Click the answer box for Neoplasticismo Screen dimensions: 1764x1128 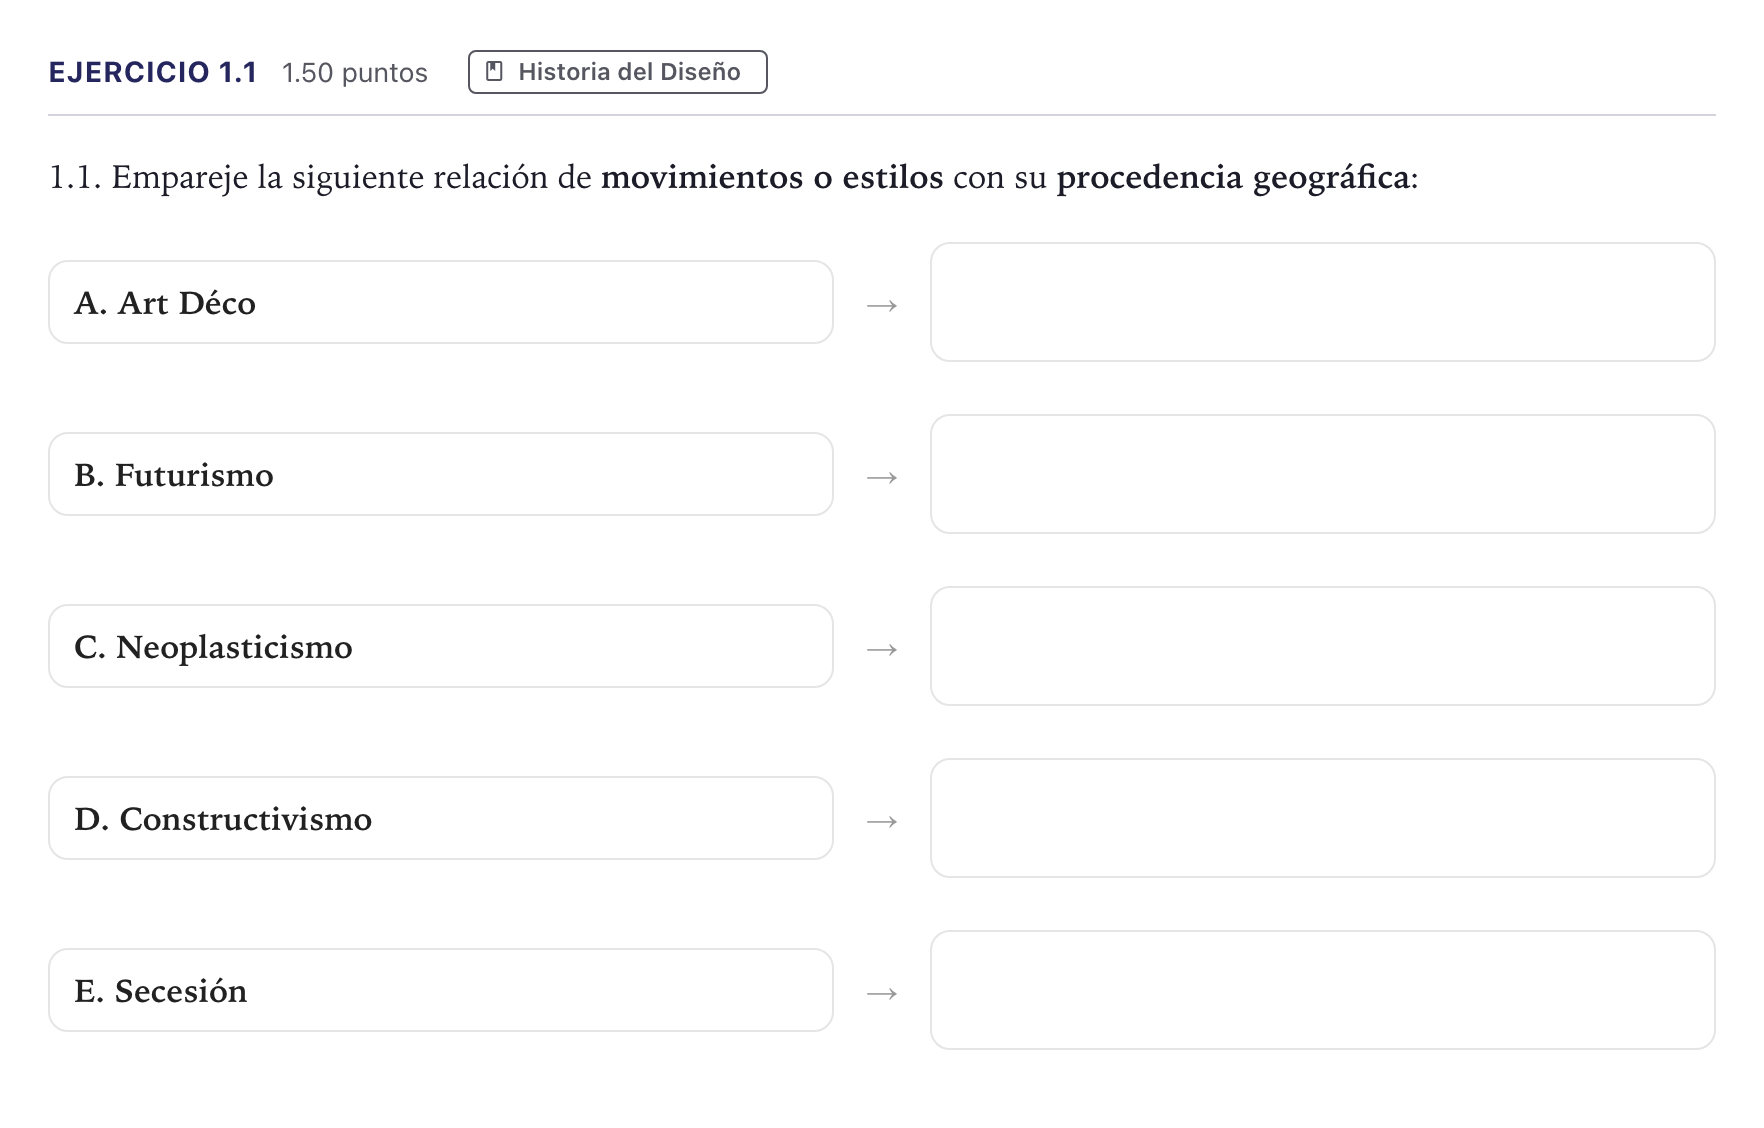point(1323,646)
